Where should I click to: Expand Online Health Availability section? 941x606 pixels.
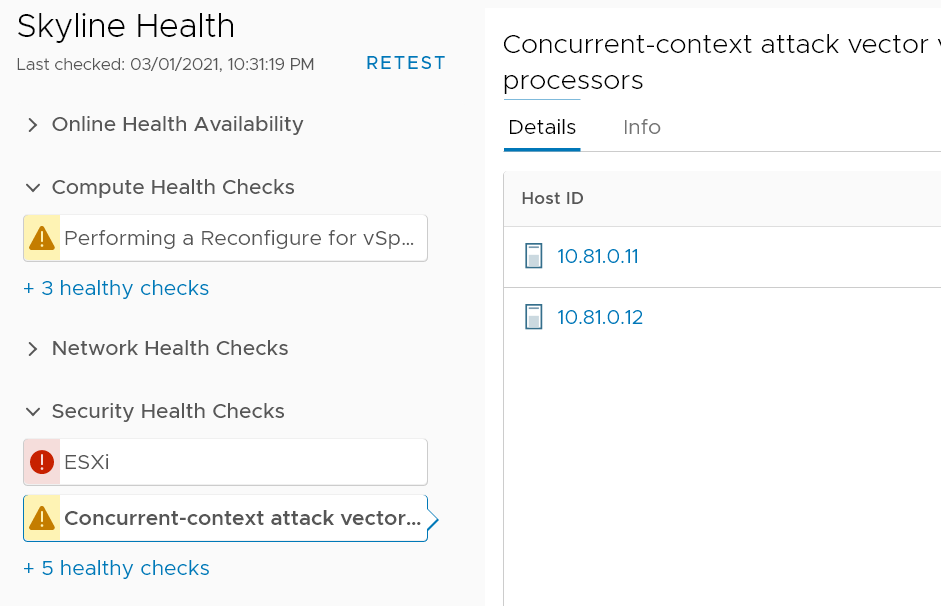tap(32, 125)
